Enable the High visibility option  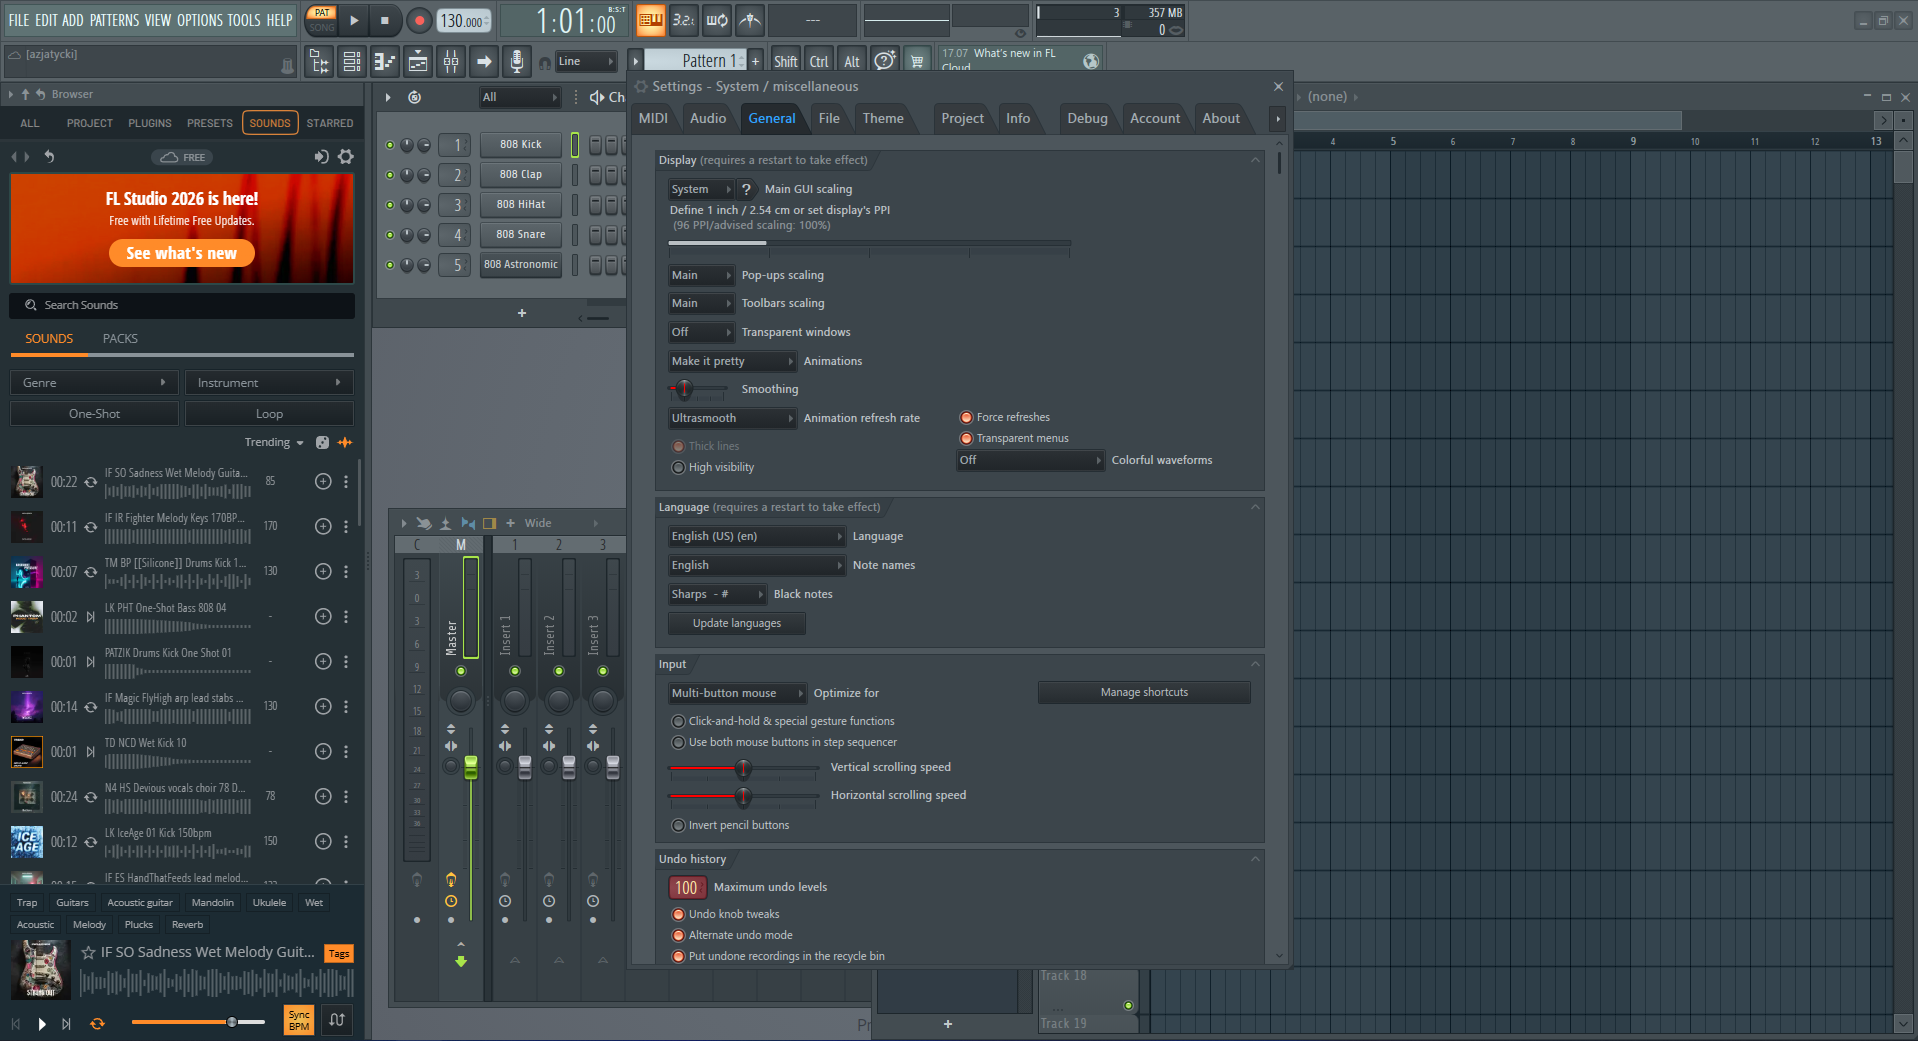tap(678, 467)
